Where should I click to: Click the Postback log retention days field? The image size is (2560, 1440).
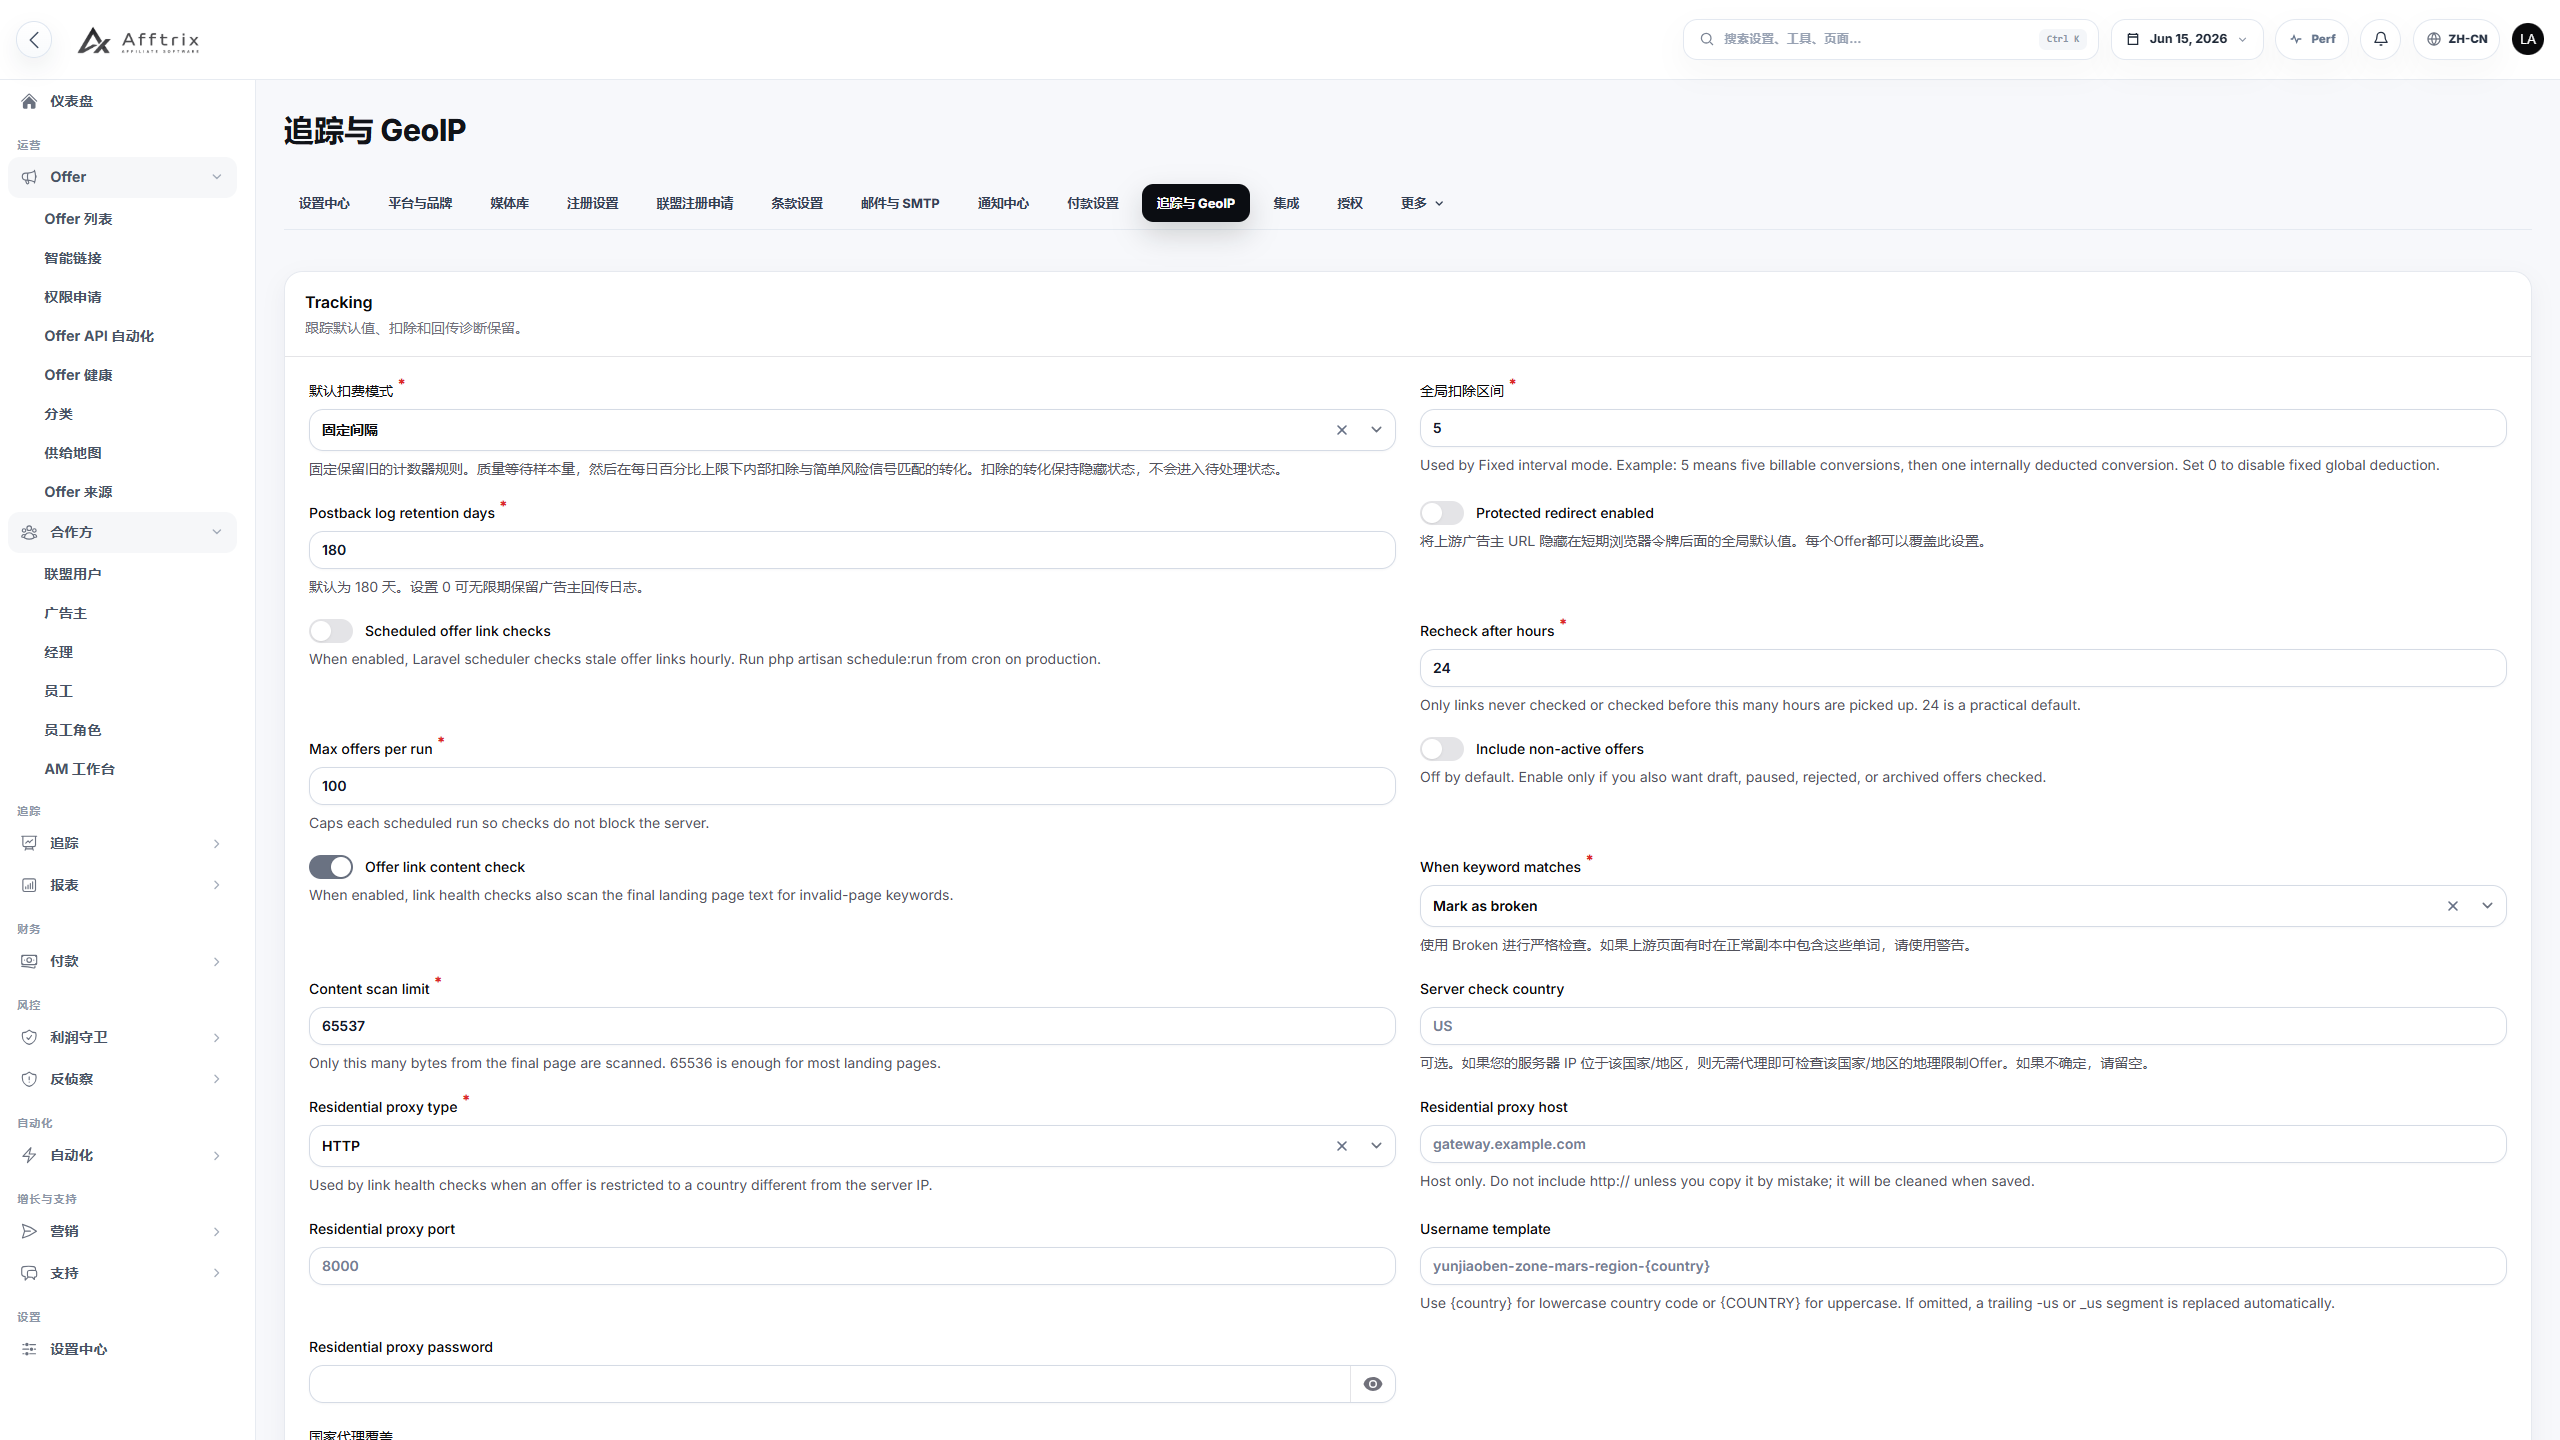pos(852,550)
